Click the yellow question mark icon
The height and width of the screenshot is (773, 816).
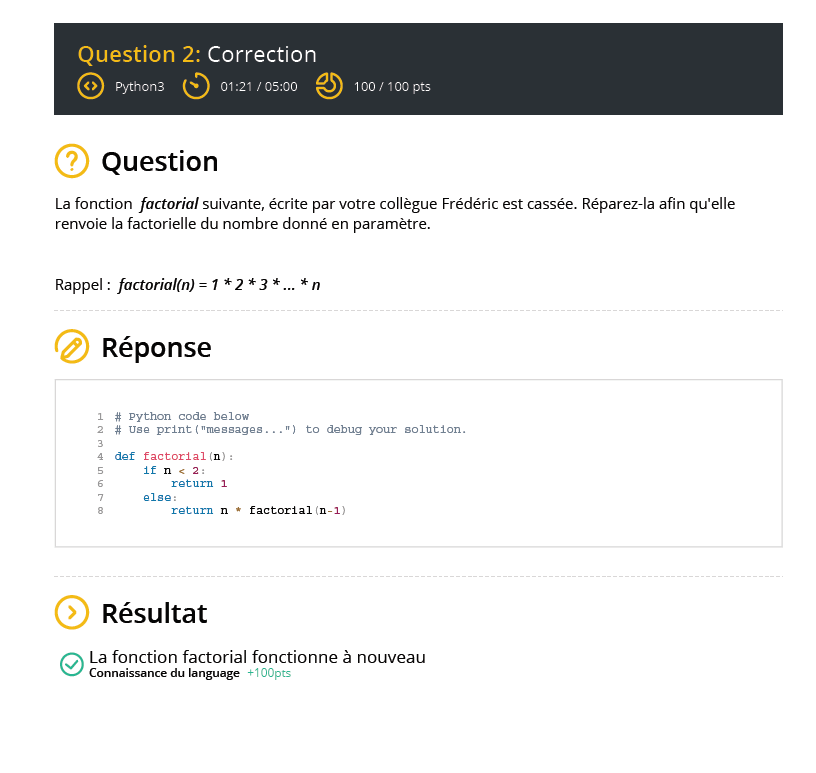click(72, 161)
